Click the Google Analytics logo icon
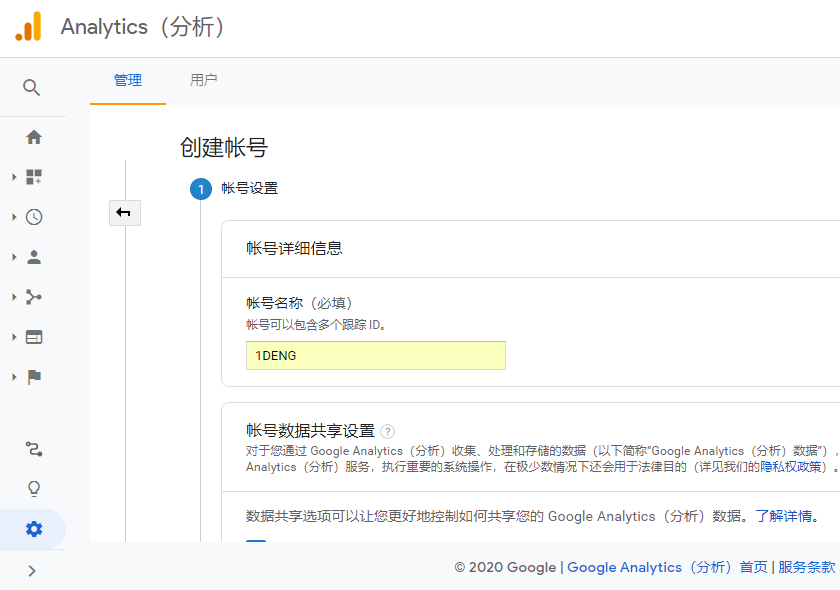Screen dimensions: 840x590 (x=27, y=27)
